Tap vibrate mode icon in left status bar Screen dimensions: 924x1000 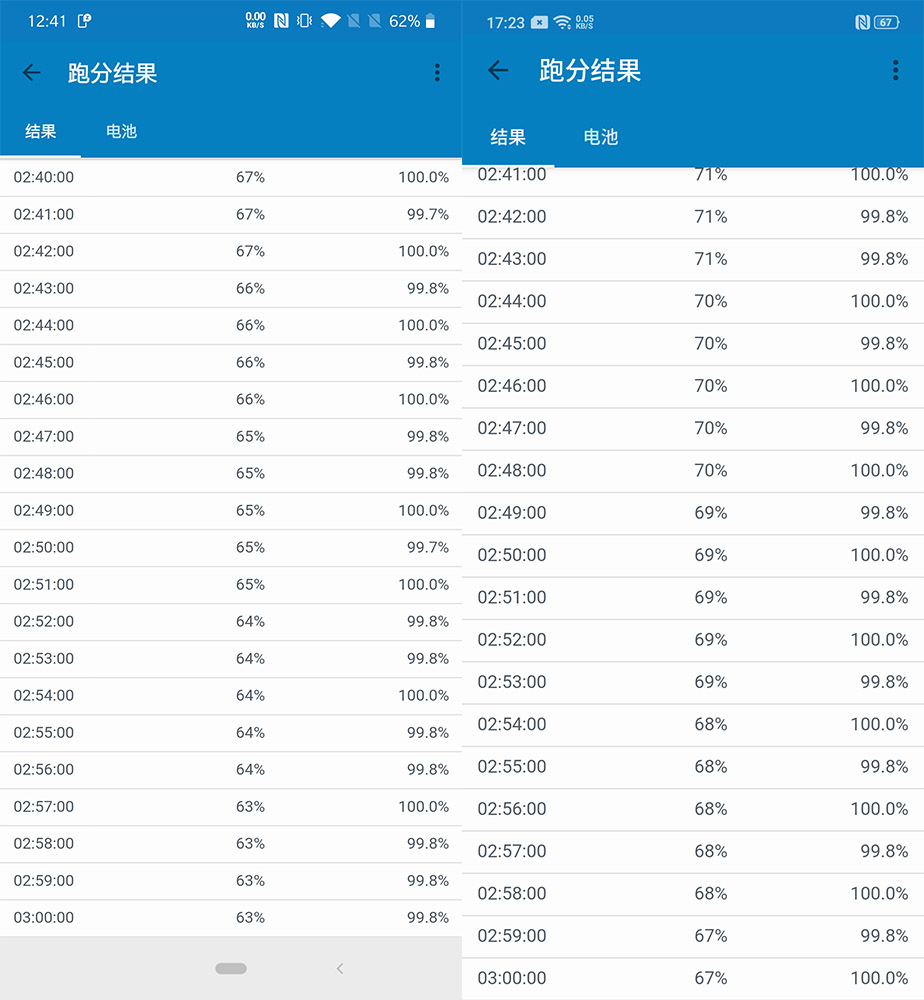(304, 21)
